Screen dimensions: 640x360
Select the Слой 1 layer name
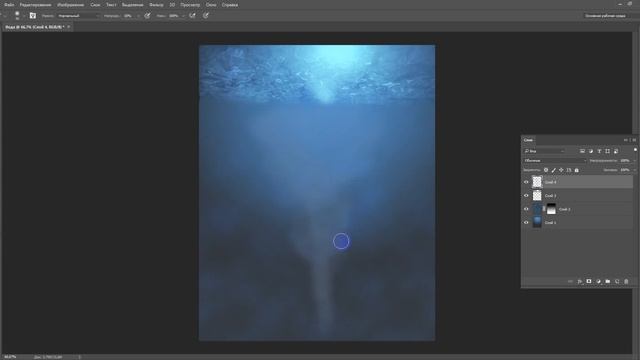551,223
